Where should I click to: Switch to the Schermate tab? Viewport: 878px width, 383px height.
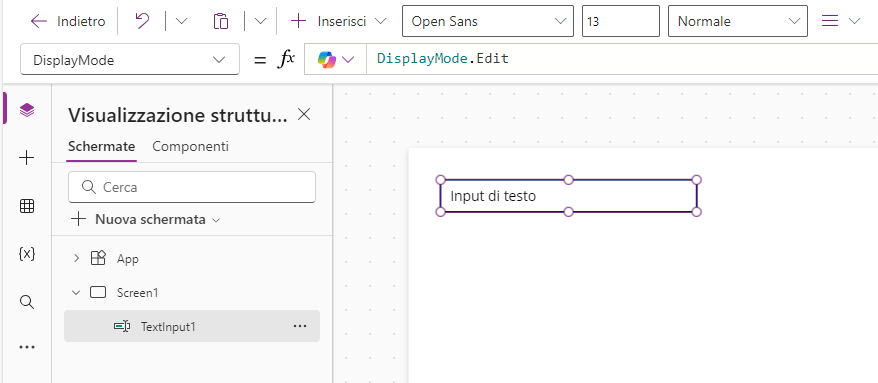[x=101, y=147]
